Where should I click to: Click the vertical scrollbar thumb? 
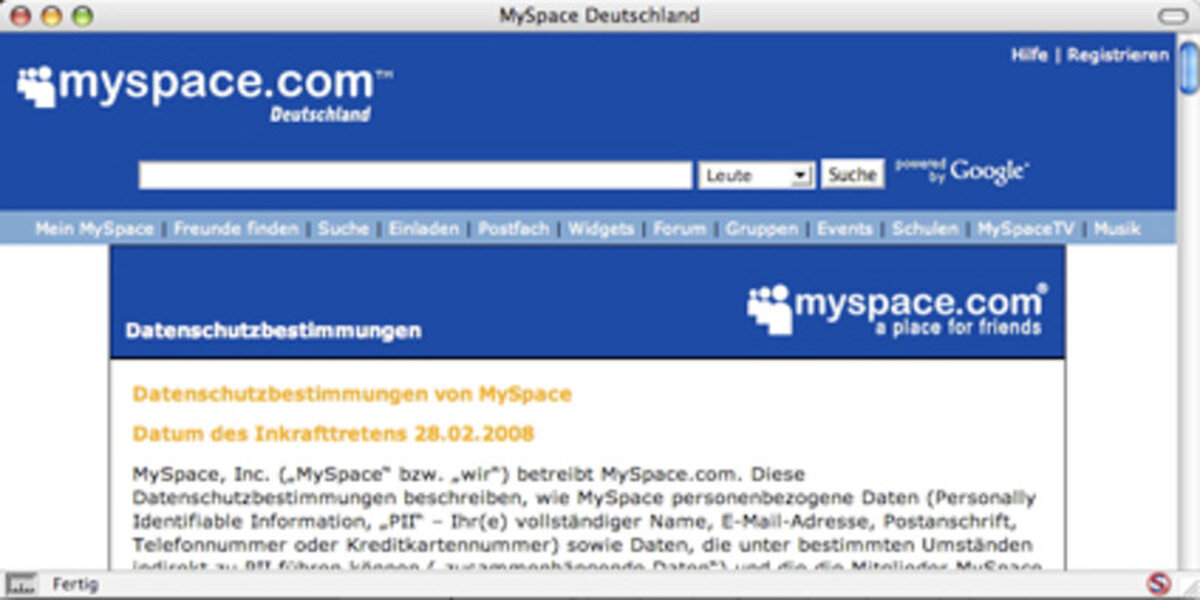pos(1188,68)
